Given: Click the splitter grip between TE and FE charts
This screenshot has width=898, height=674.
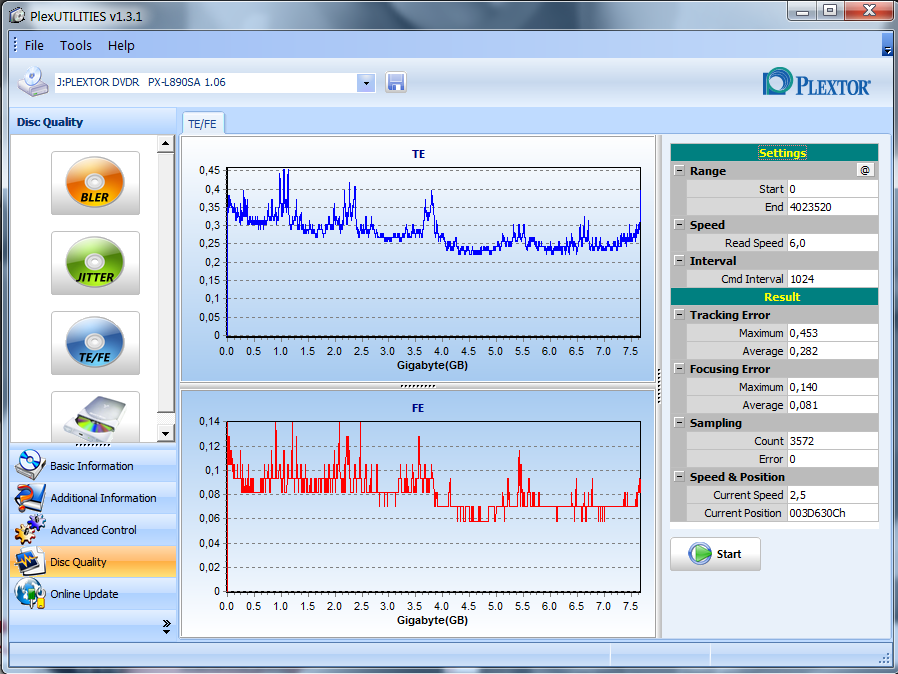Looking at the screenshot, I should (x=418, y=386).
